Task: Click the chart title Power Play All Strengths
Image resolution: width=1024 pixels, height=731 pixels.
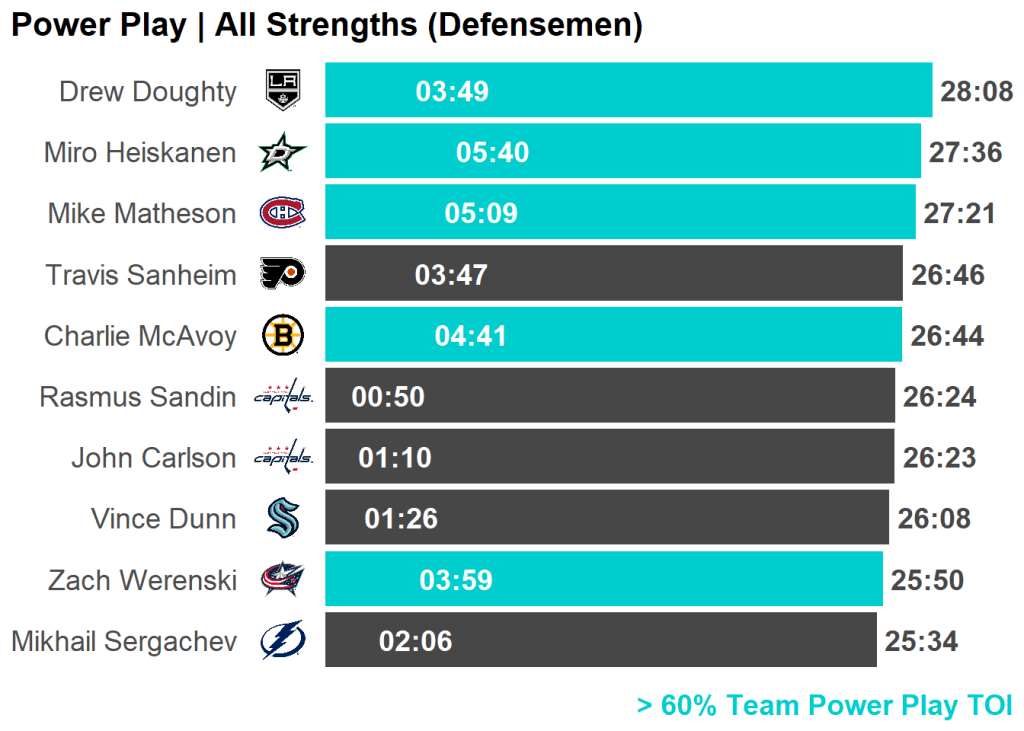Action: (326, 26)
